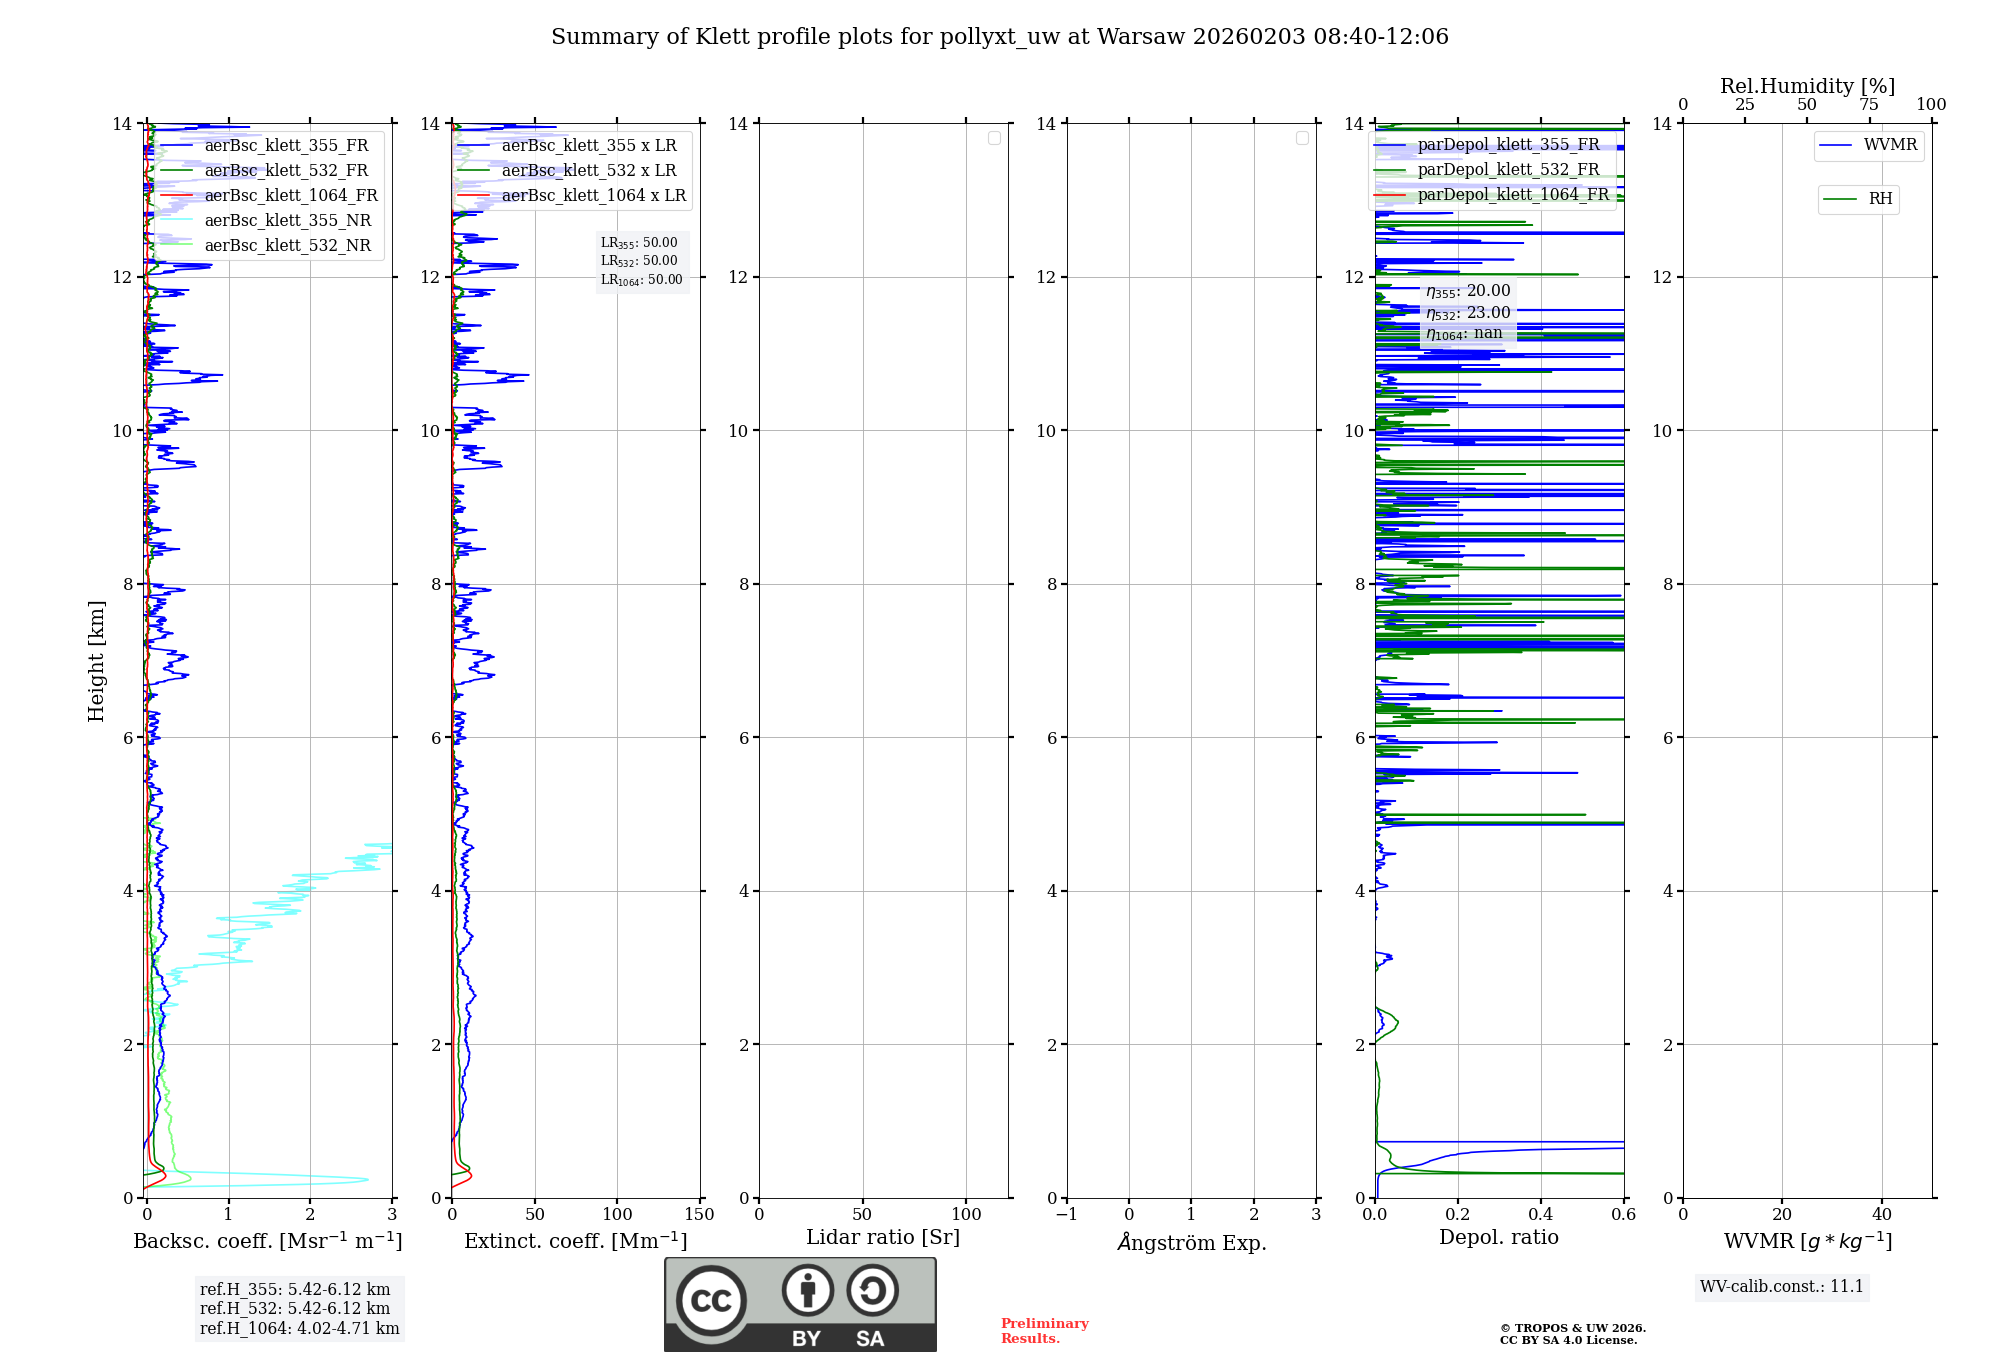
Task: Click the Creative Commons CC logo icon
Action: point(711,1300)
